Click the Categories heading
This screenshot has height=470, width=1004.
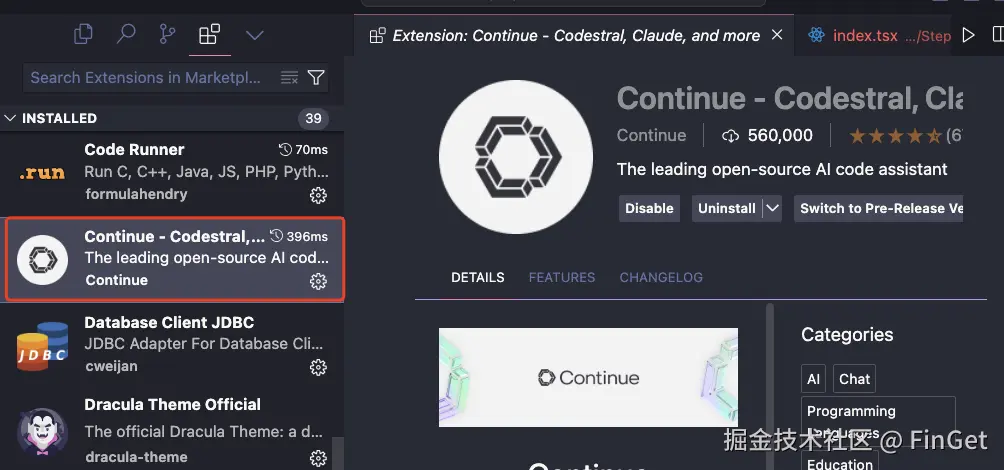click(x=847, y=334)
